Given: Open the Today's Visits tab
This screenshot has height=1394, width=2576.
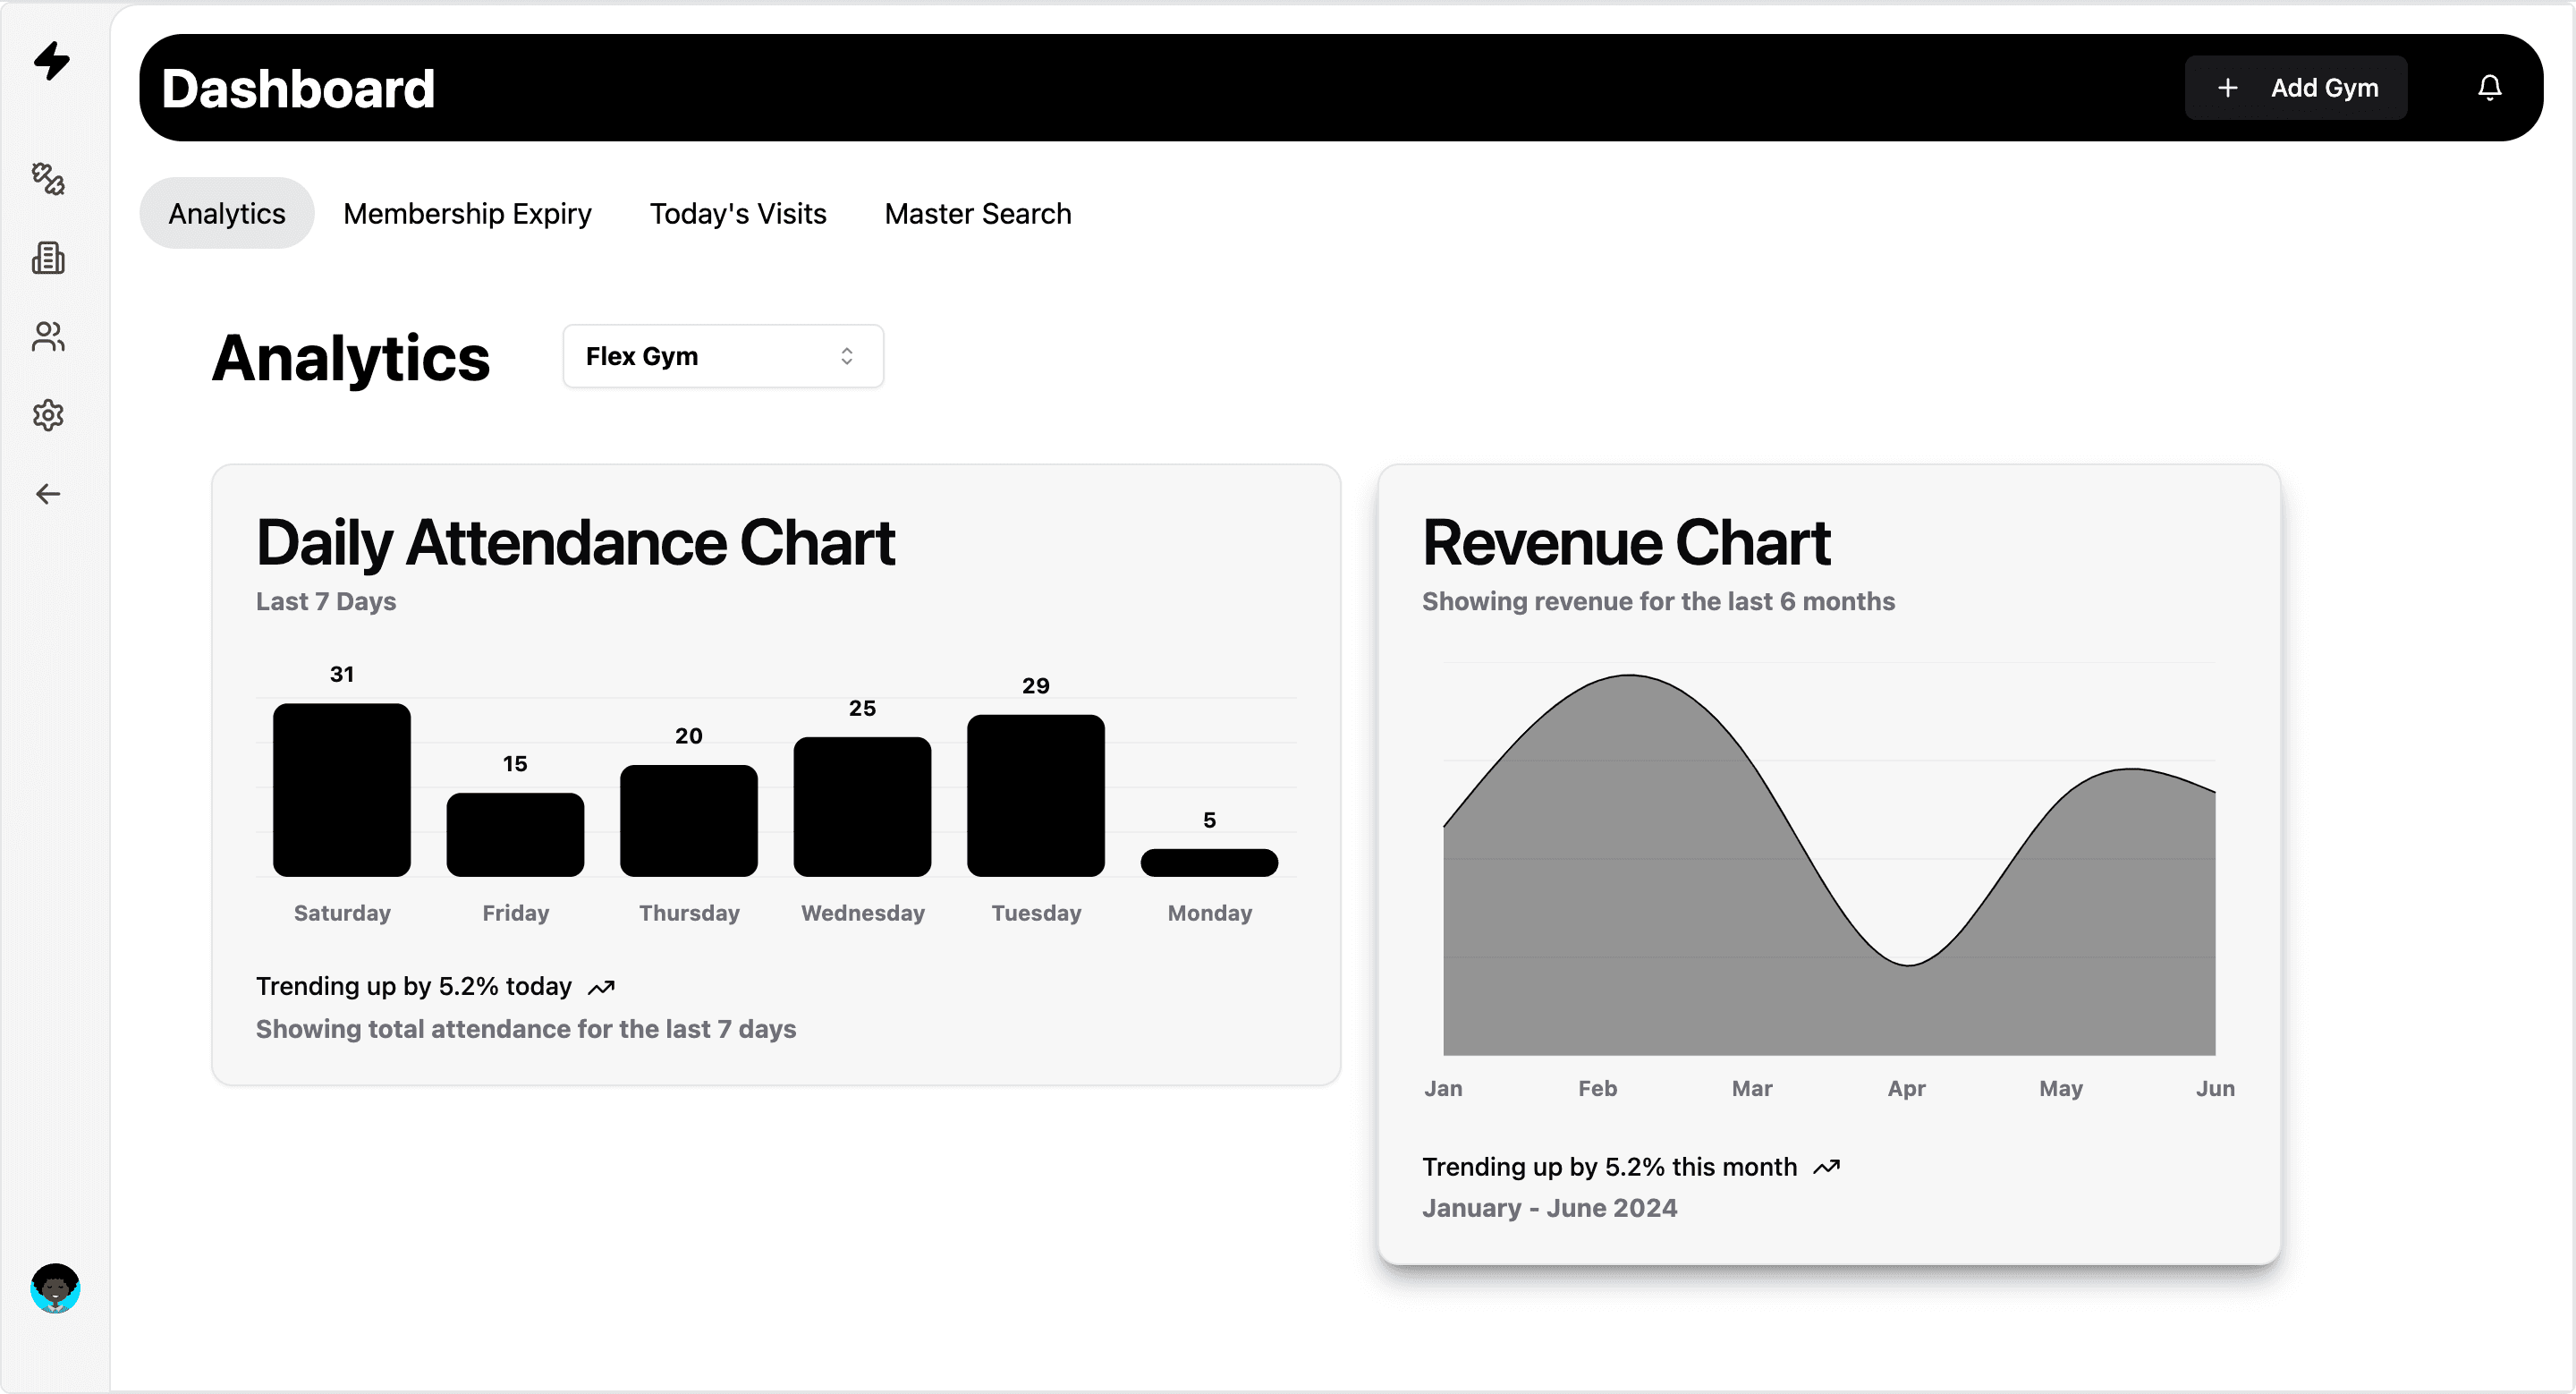Looking at the screenshot, I should coord(738,213).
